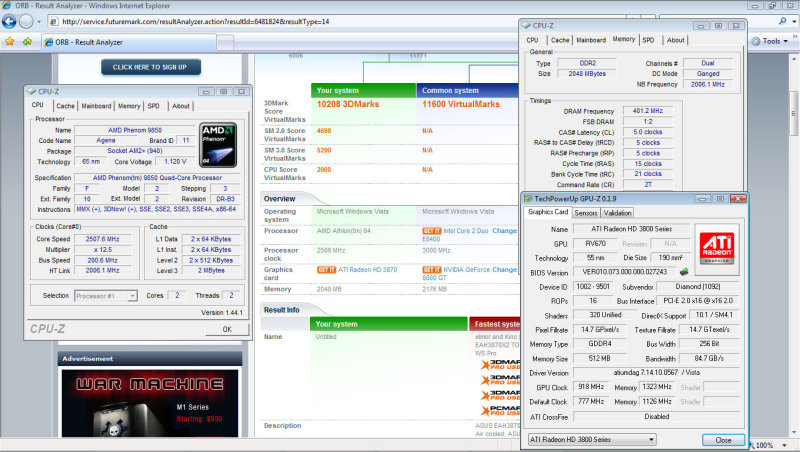The width and height of the screenshot is (800, 452).
Task: Click the ATI Radeon logo in GPU-Z
Action: (717, 247)
